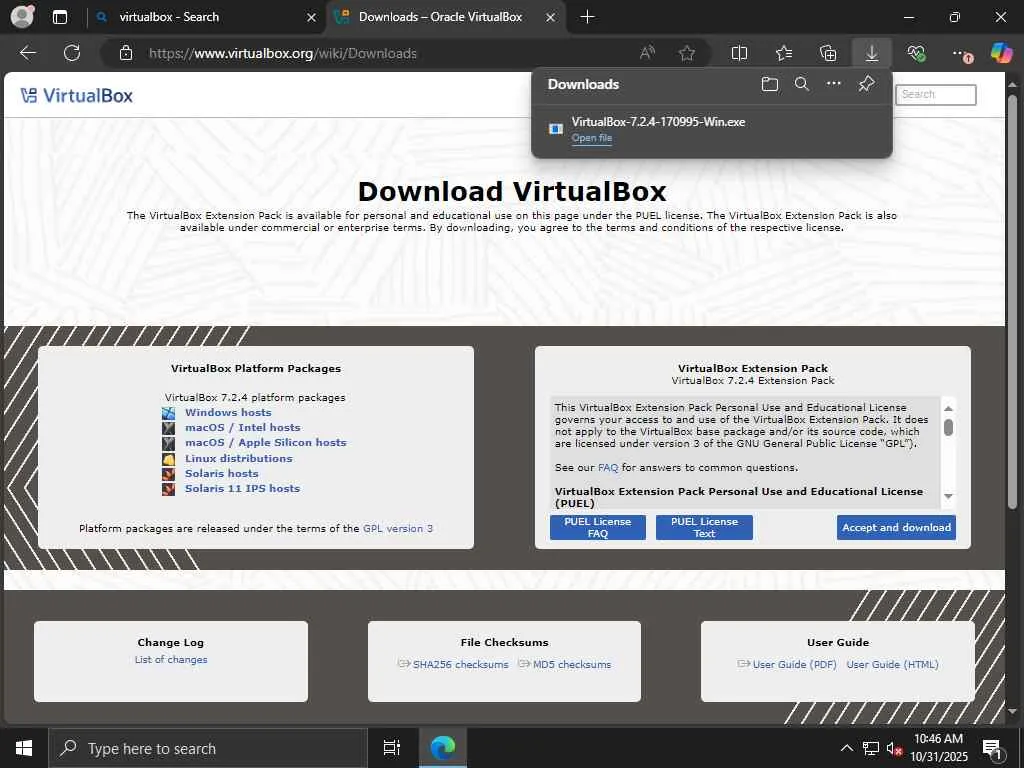This screenshot has width=1024, height=768.
Task: Pin the Downloads panel
Action: pyautogui.click(x=866, y=84)
